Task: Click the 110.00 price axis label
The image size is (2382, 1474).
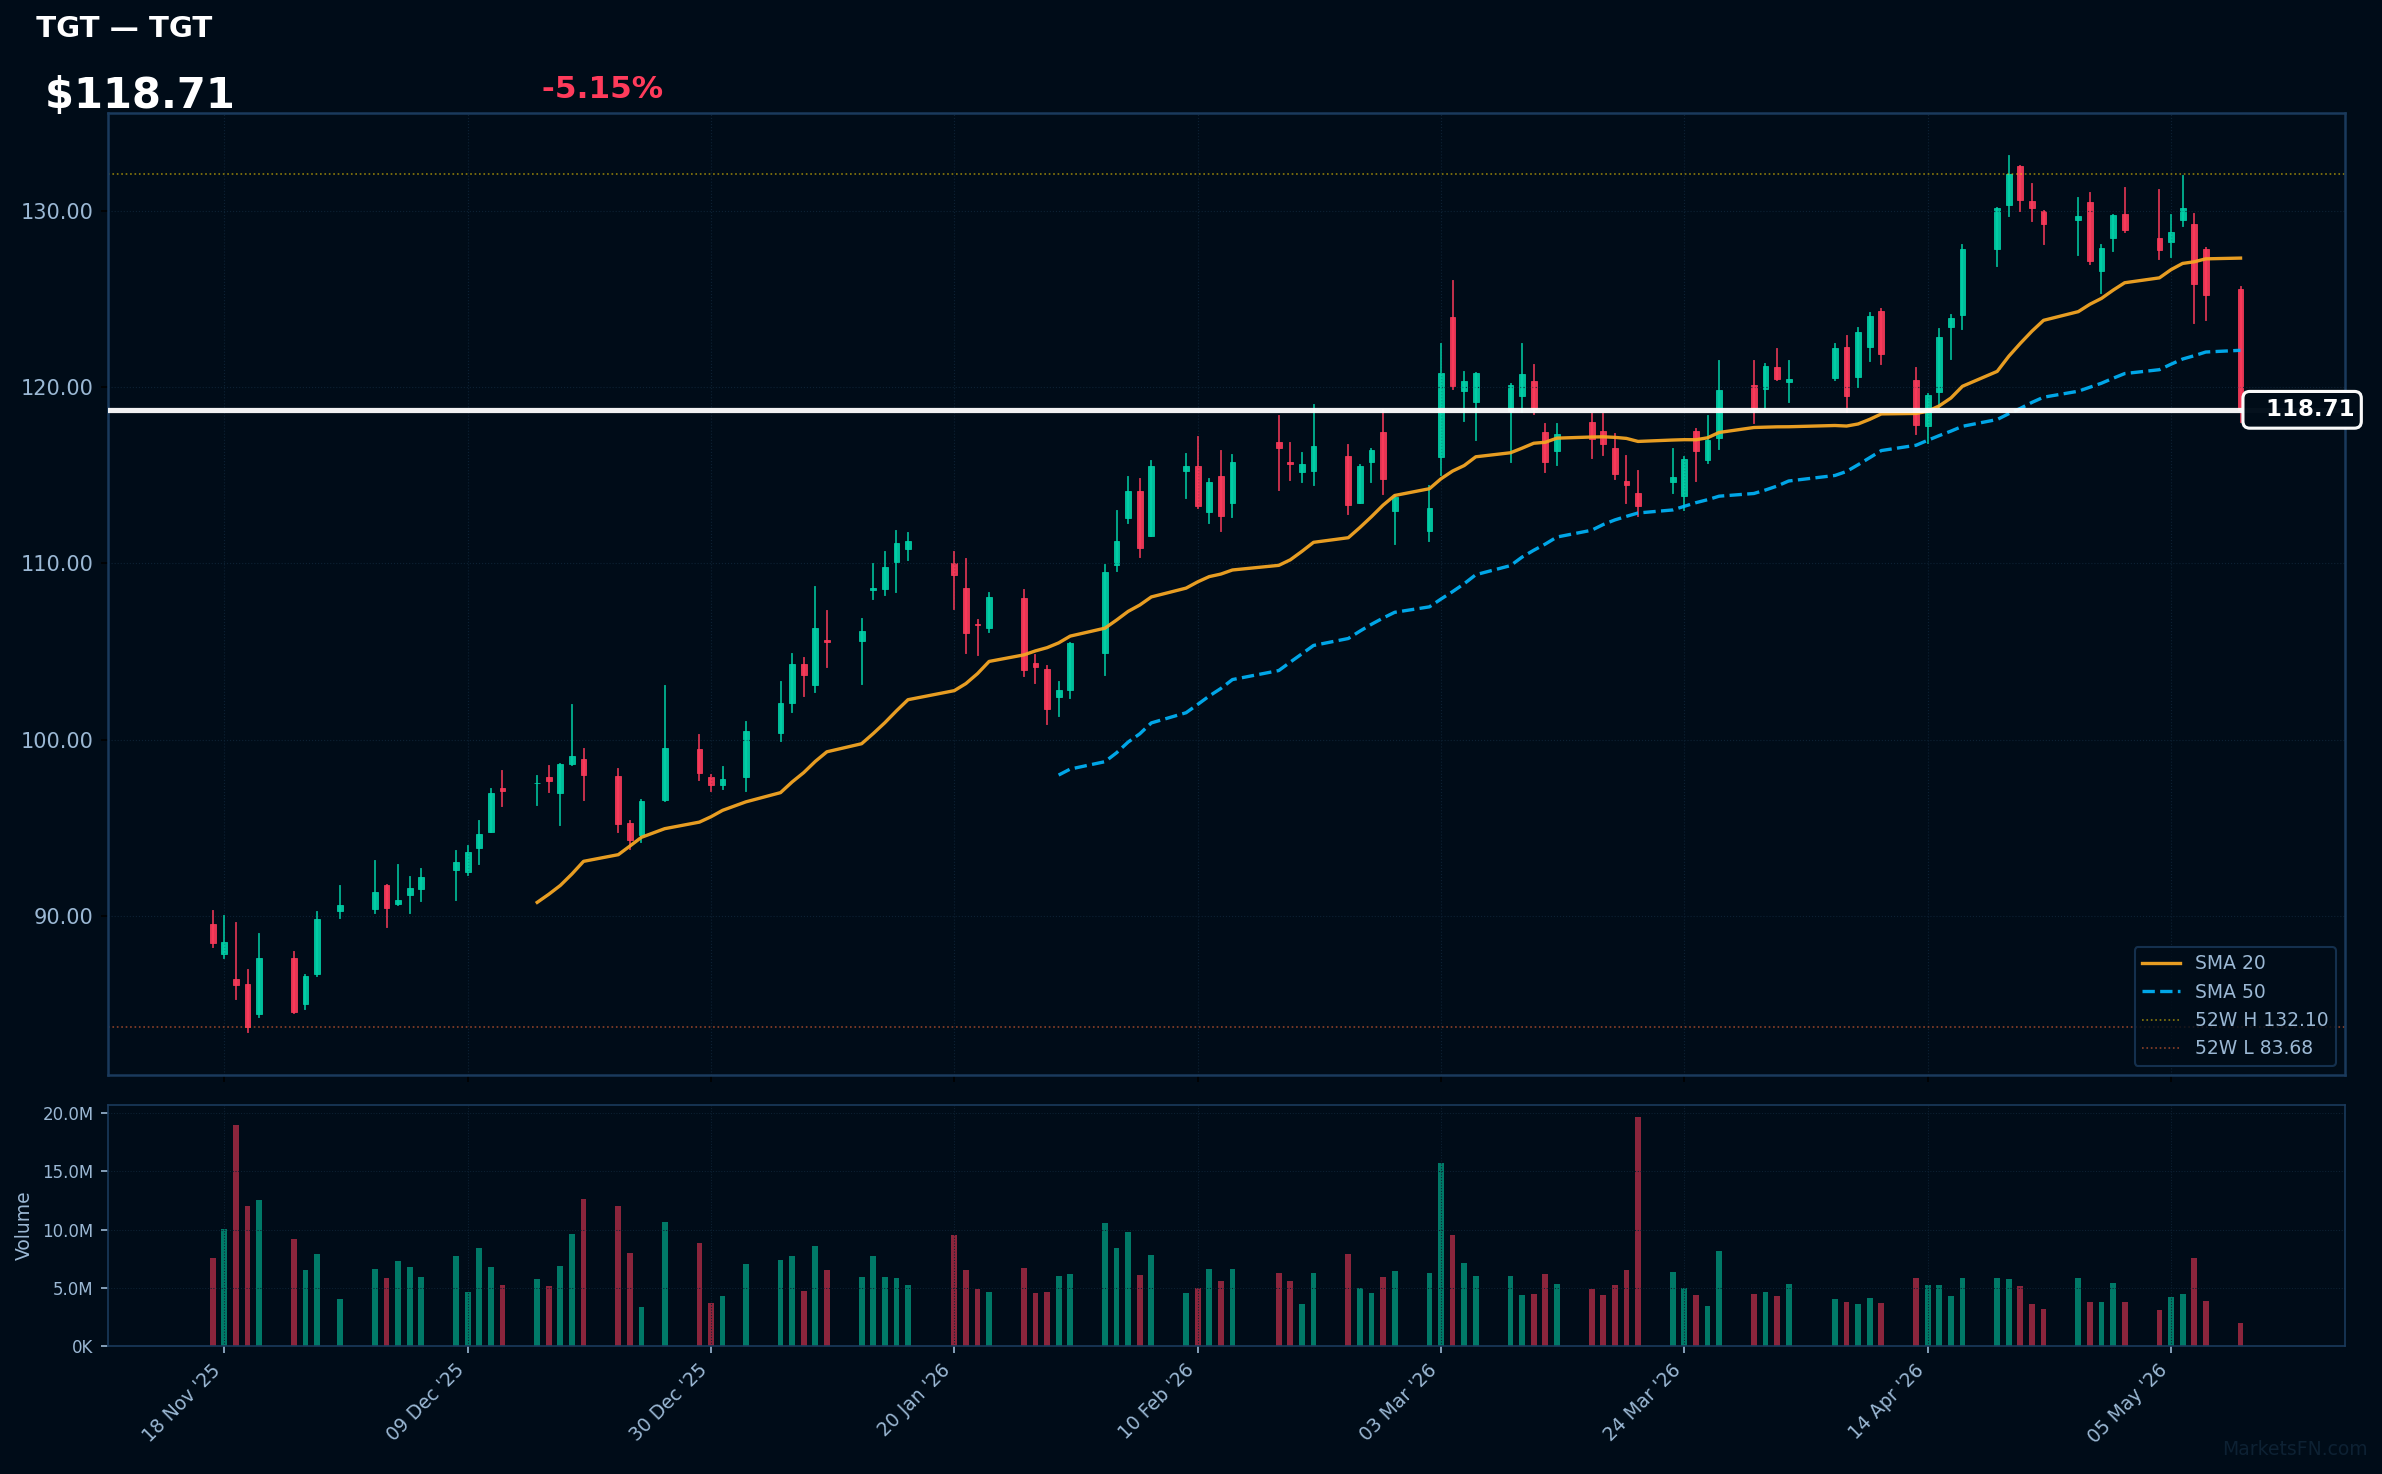Action: [57, 563]
